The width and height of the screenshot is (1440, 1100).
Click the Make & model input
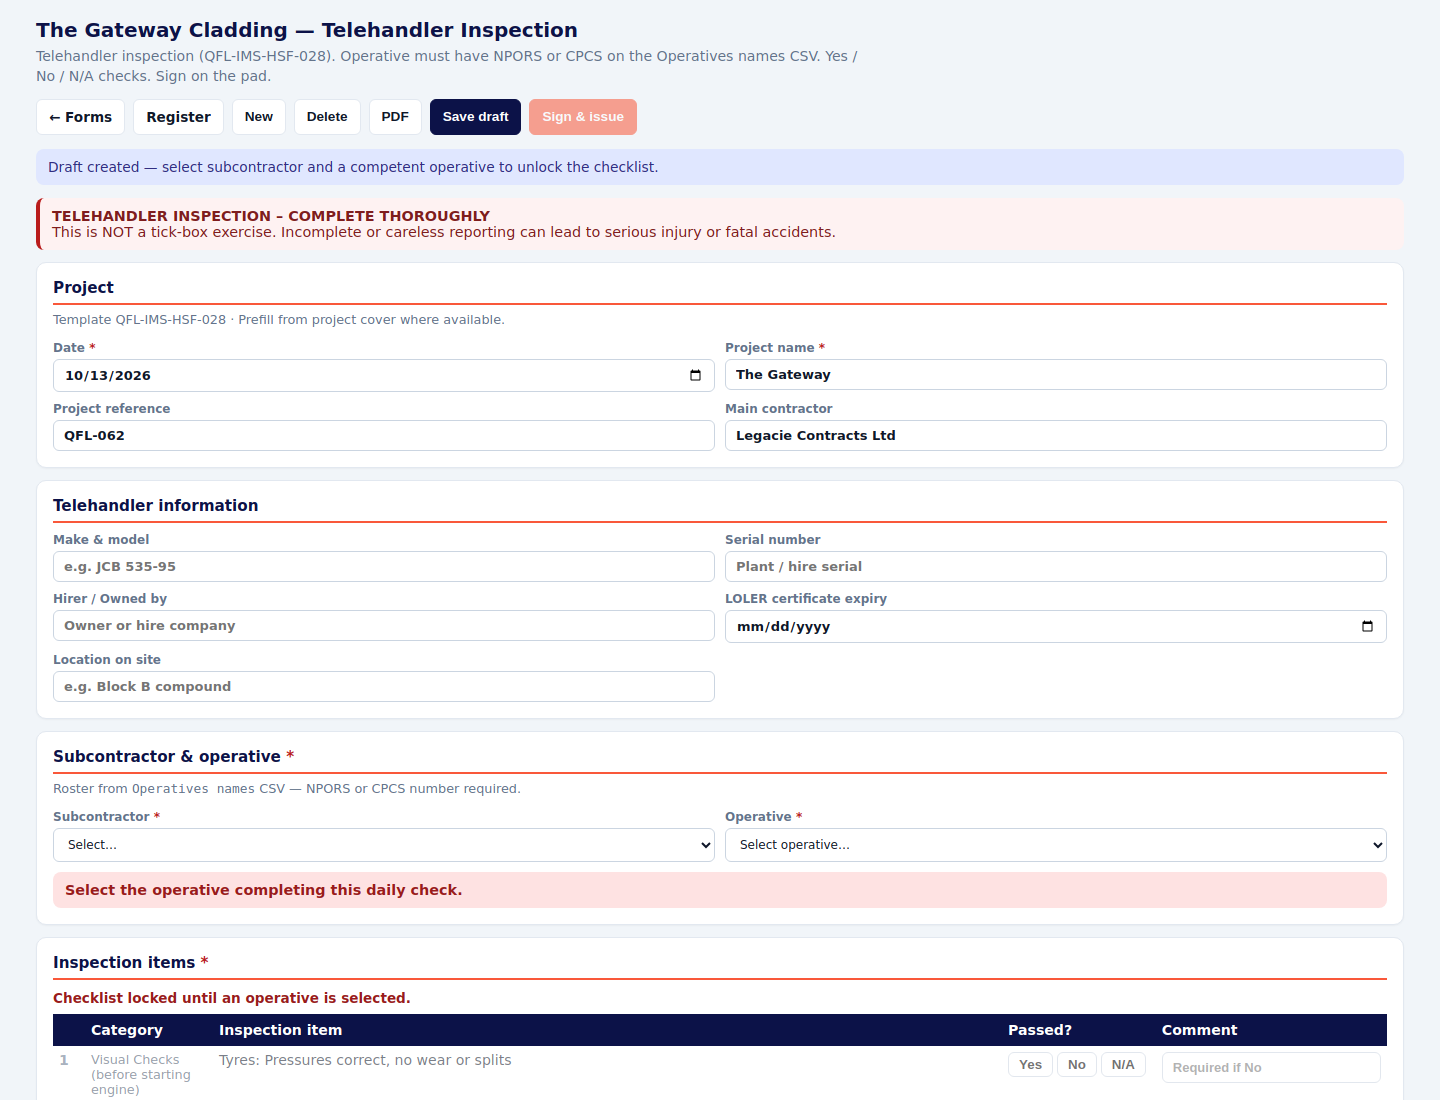pyautogui.click(x=384, y=567)
